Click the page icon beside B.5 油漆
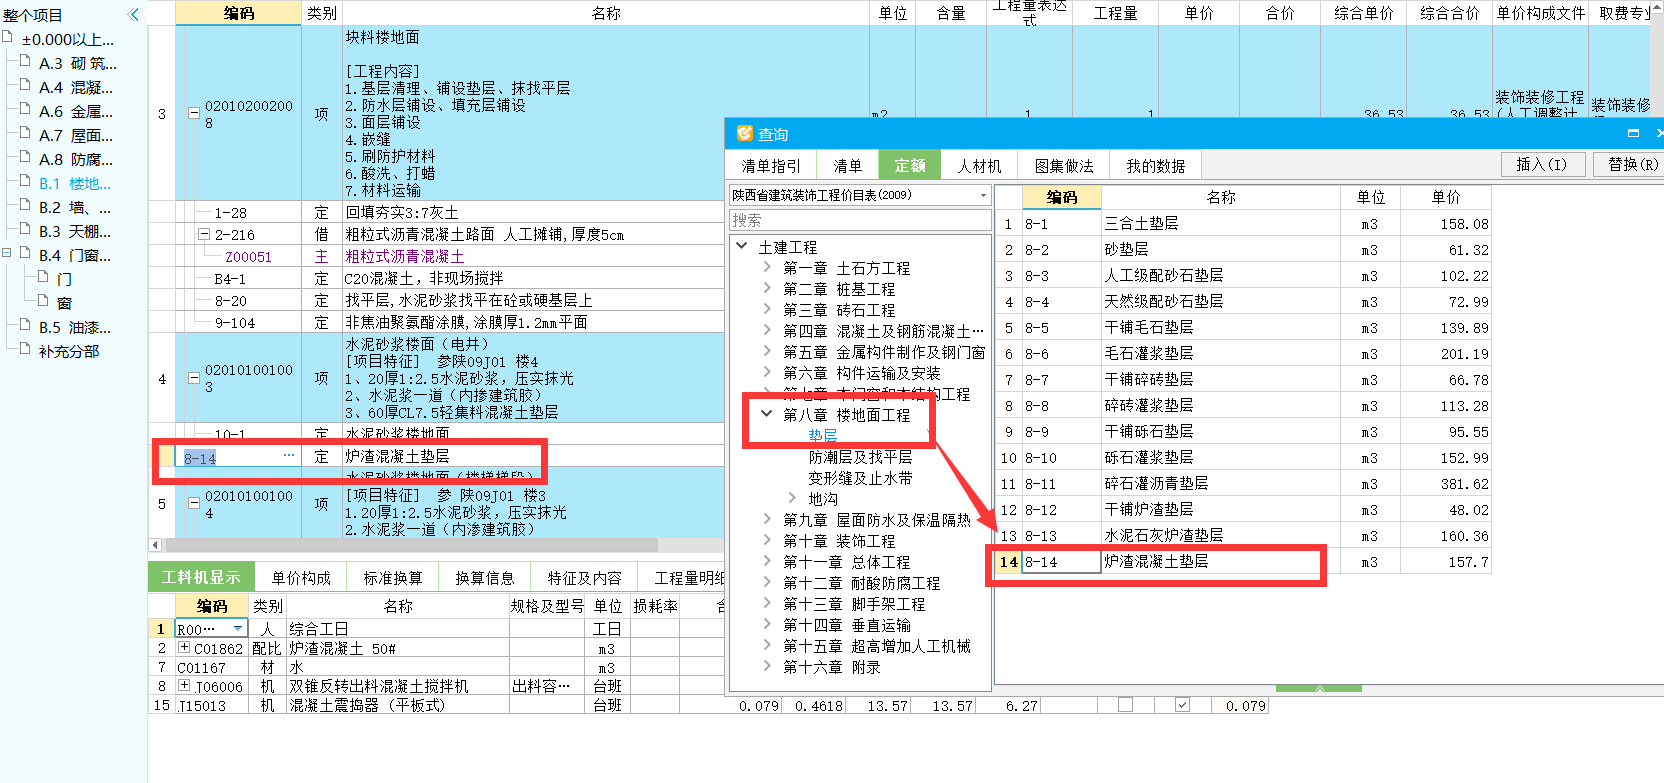1664x783 pixels. (x=25, y=325)
